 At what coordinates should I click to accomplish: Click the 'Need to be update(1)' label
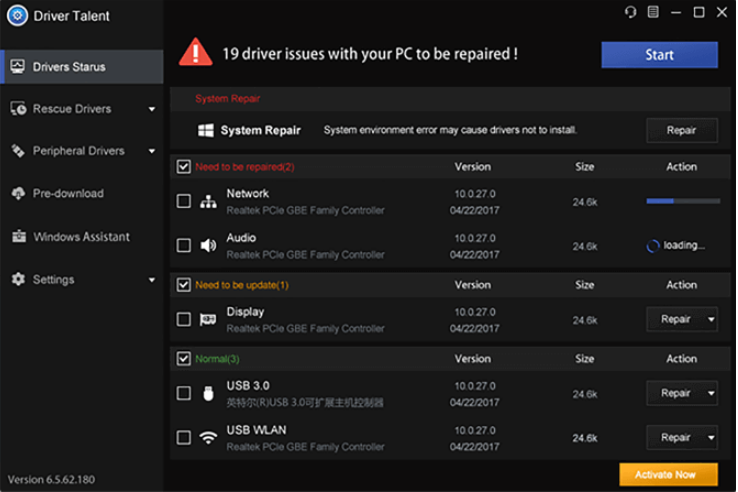(x=242, y=285)
